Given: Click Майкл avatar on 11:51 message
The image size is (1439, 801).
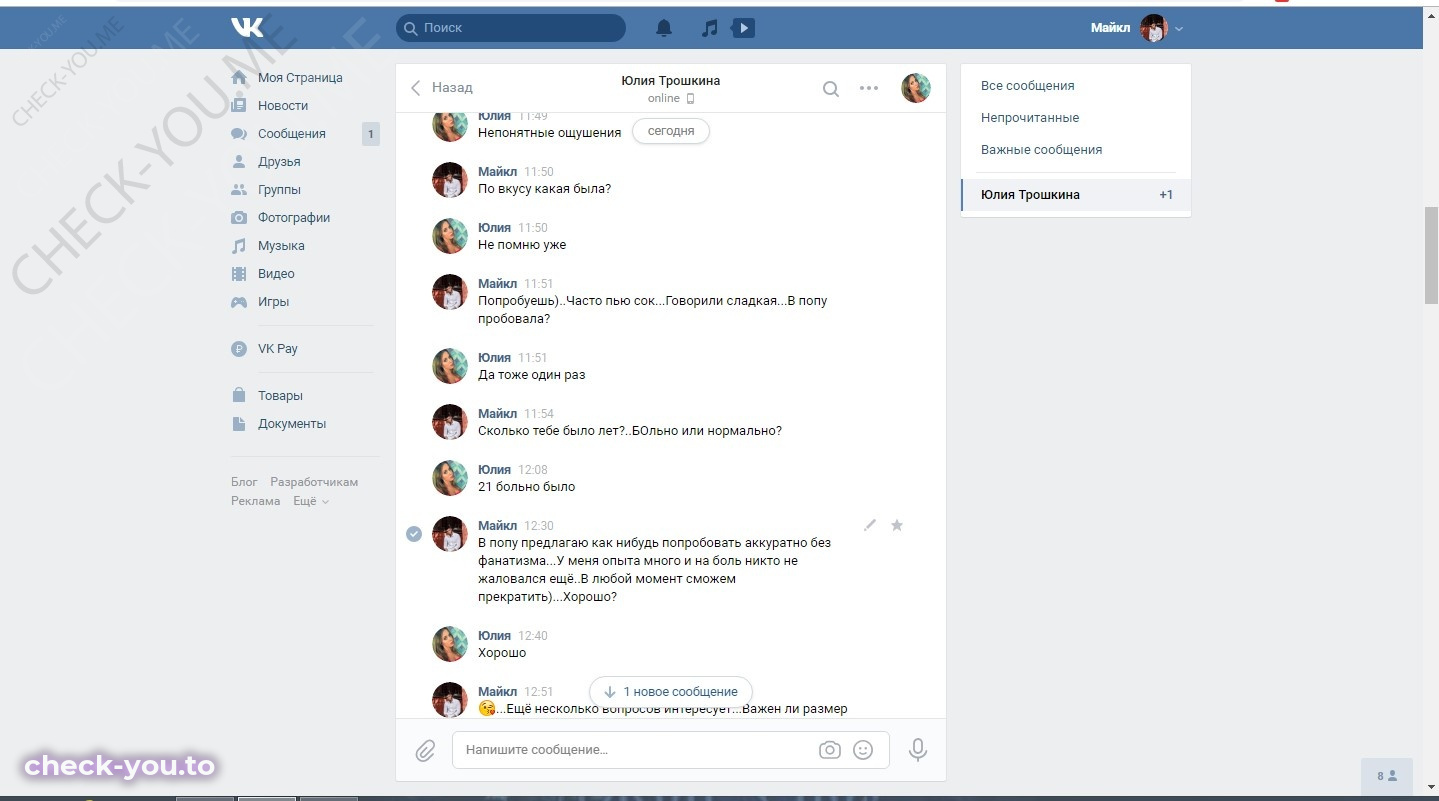Looking at the screenshot, I should [450, 292].
